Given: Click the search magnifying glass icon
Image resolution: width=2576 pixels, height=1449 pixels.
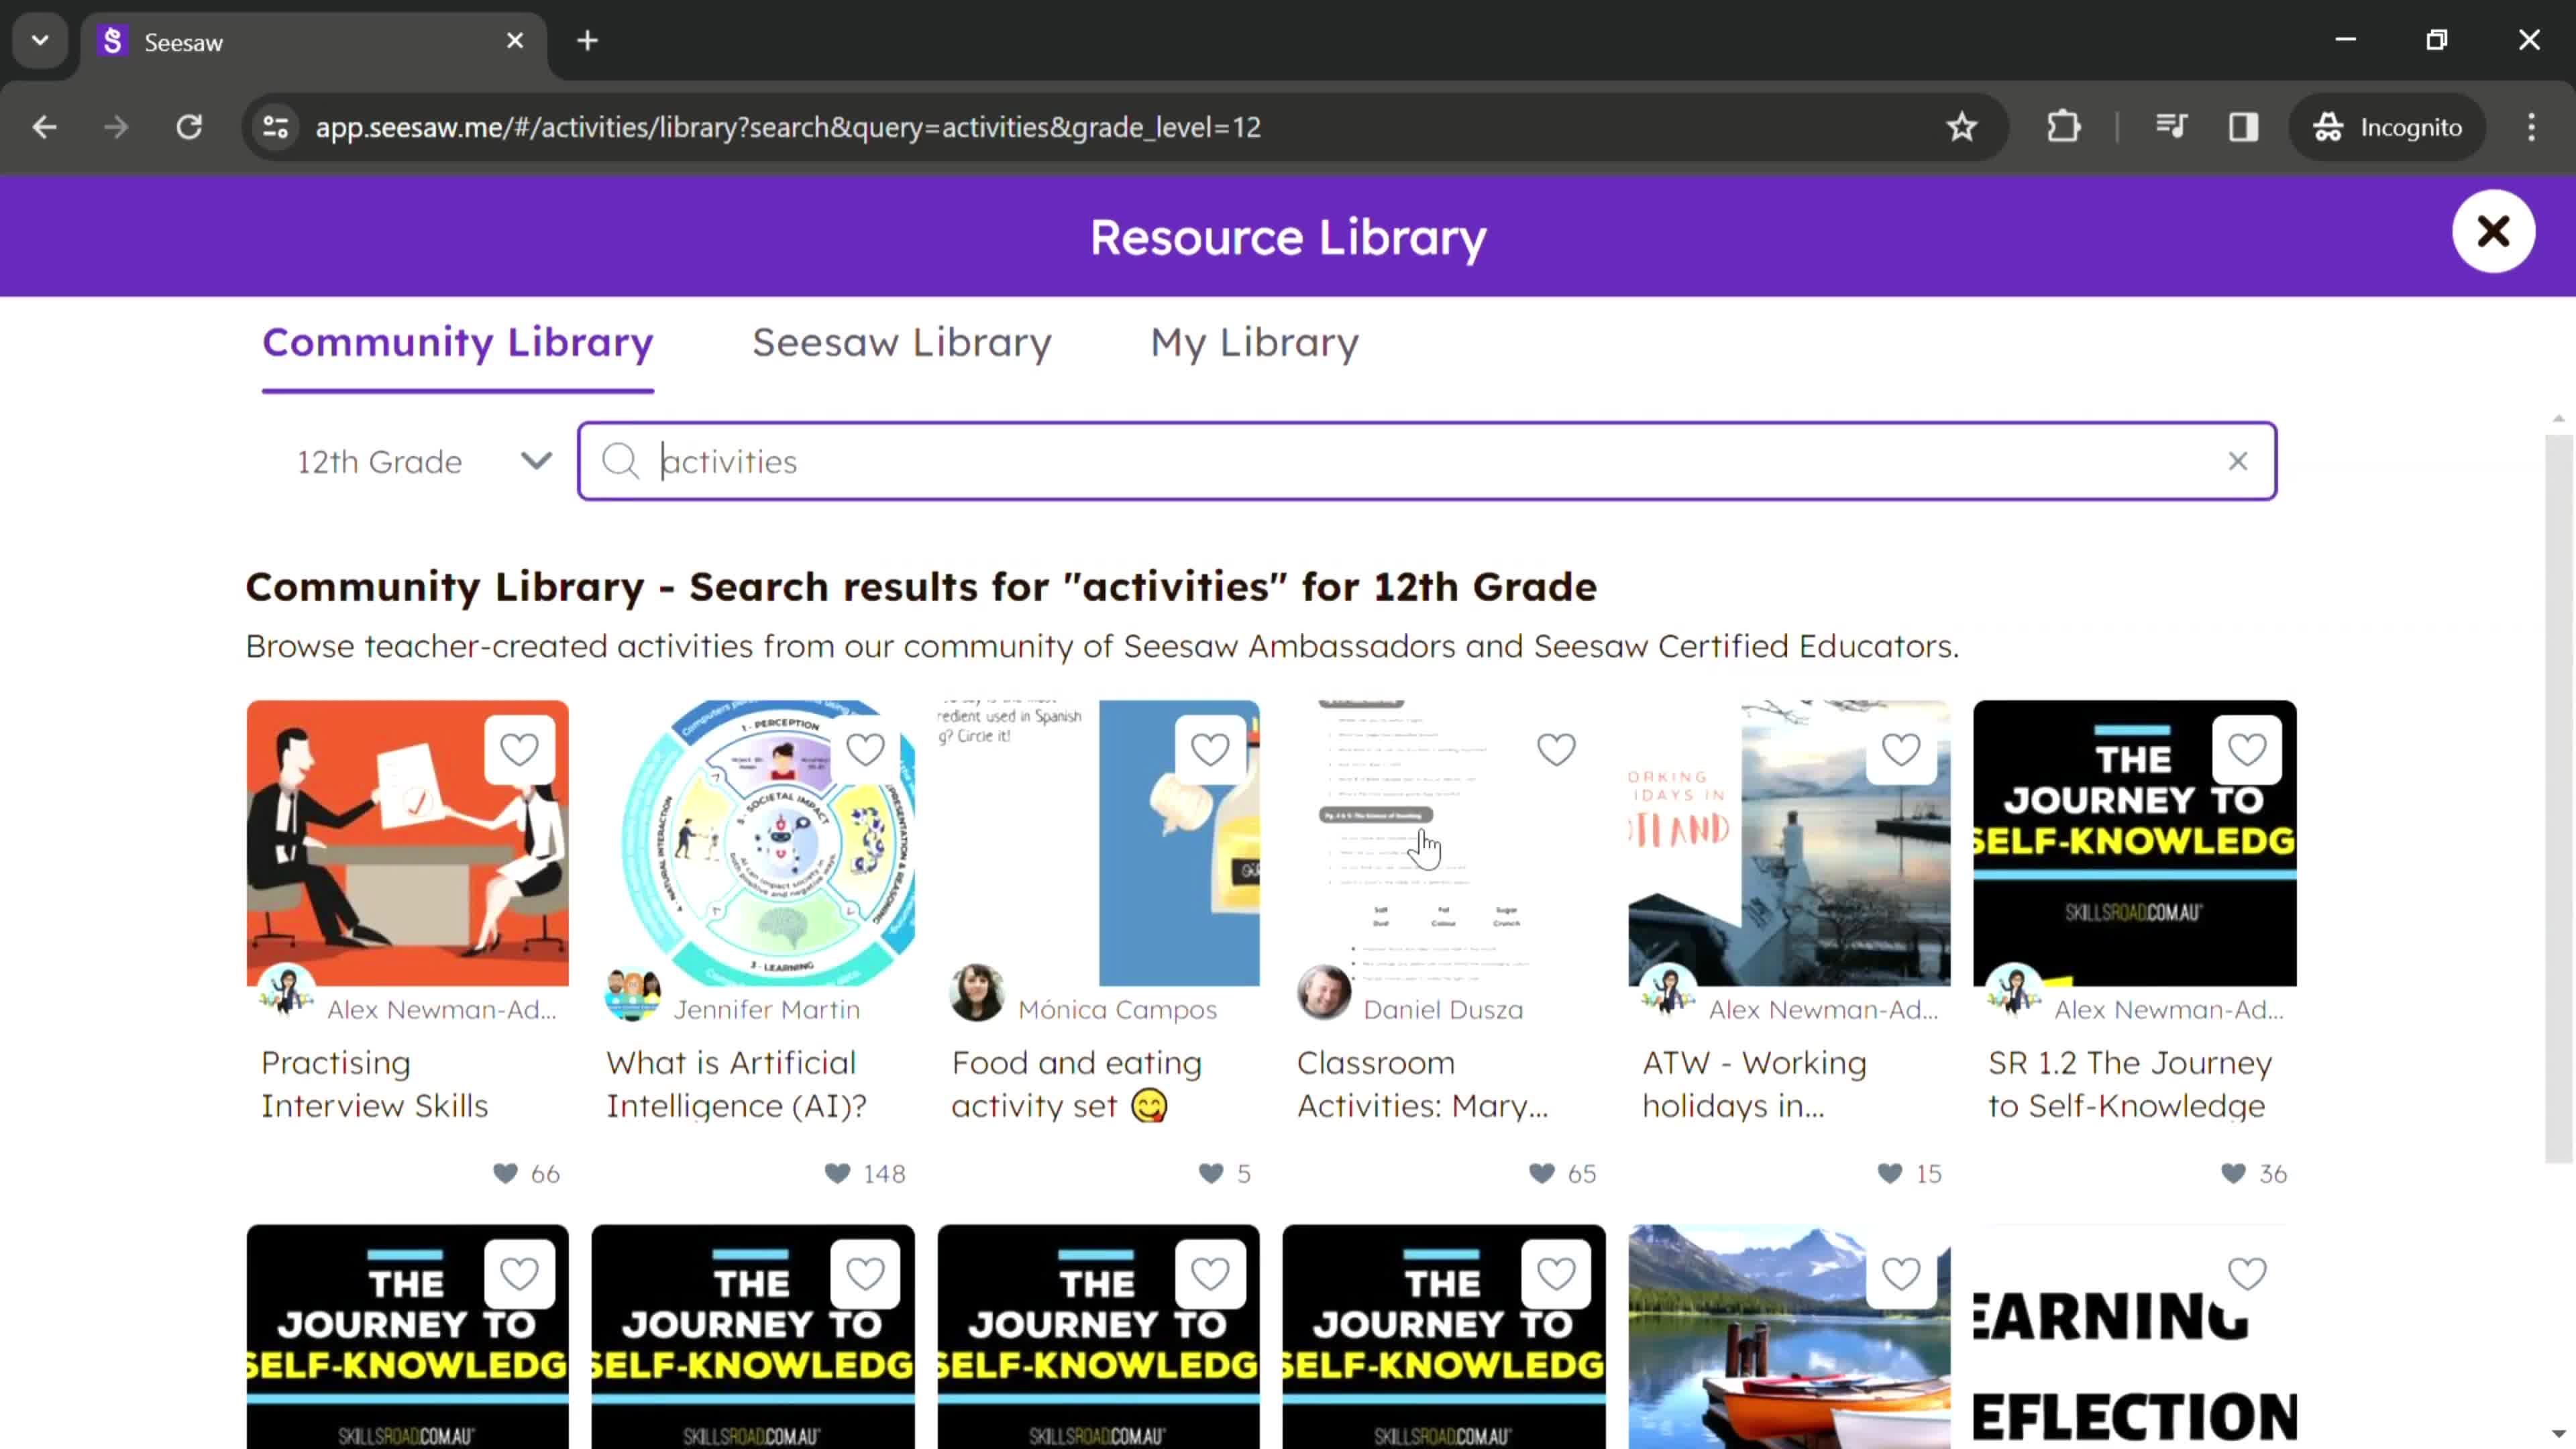Looking at the screenshot, I should tap(623, 462).
